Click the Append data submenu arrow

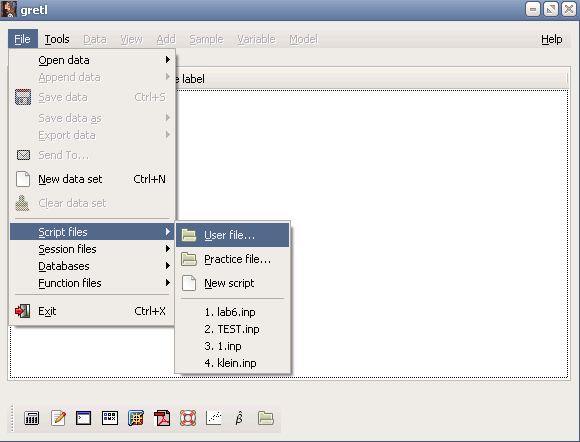point(168,77)
